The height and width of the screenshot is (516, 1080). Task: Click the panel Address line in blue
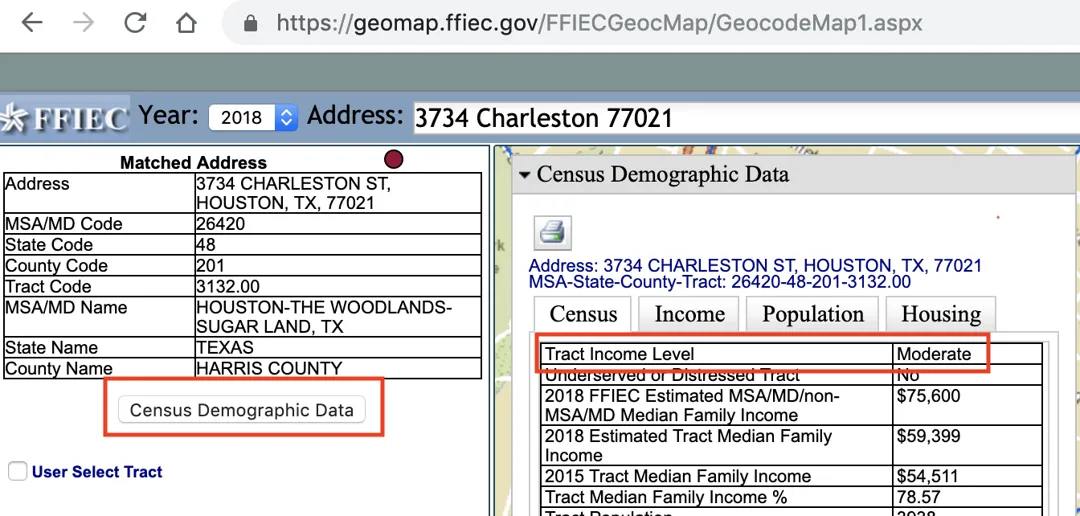755,265
